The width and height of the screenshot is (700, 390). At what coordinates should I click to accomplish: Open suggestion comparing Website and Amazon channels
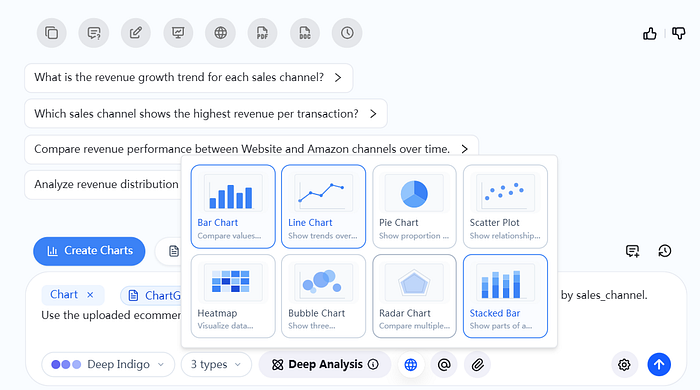tap(251, 149)
